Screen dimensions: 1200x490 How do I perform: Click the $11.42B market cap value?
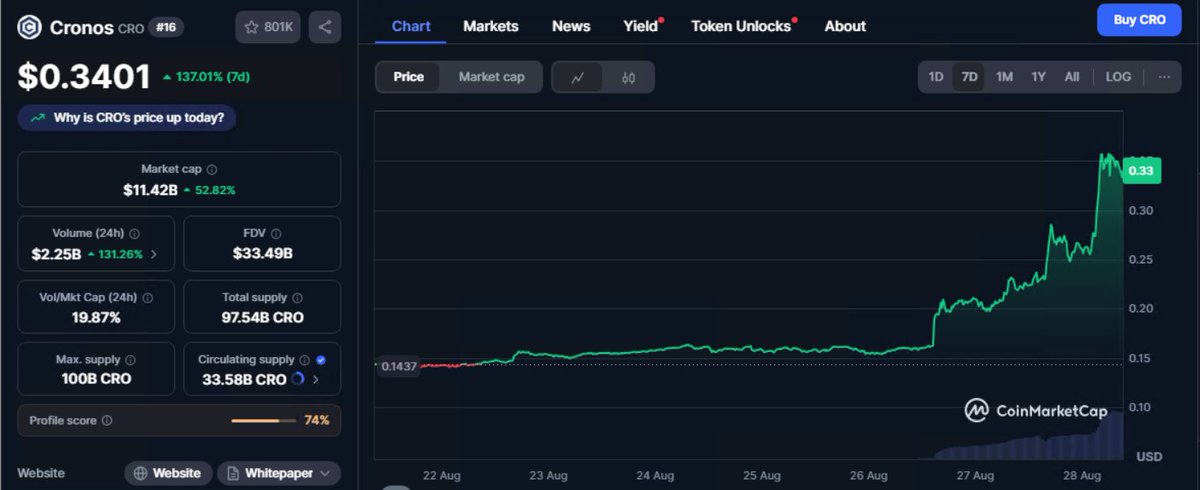click(x=150, y=190)
